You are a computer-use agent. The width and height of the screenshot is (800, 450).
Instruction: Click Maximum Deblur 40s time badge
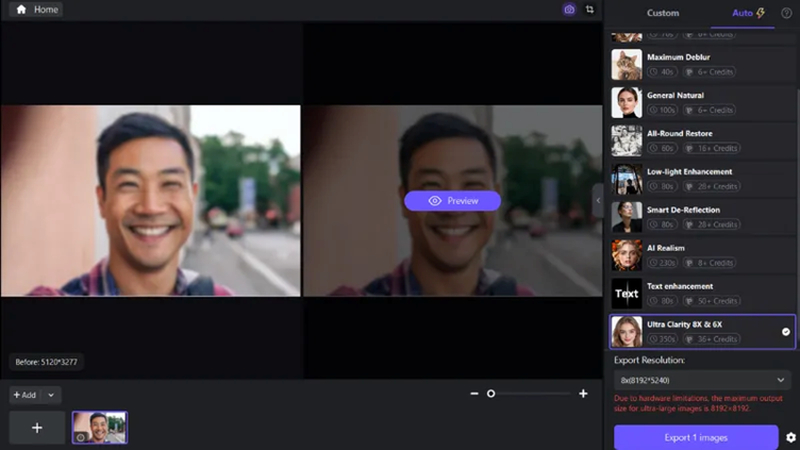pyautogui.click(x=662, y=72)
